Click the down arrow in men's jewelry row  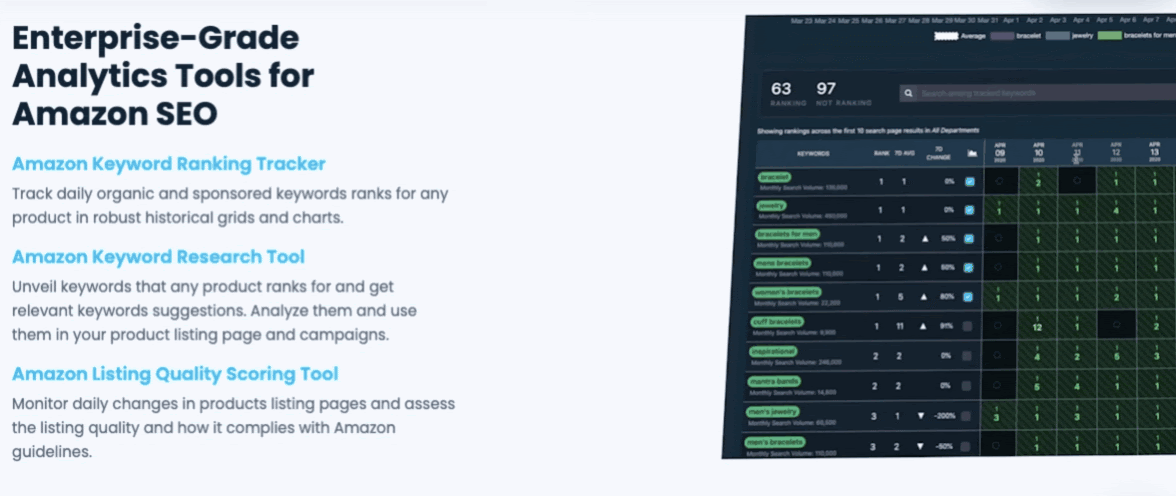920,414
